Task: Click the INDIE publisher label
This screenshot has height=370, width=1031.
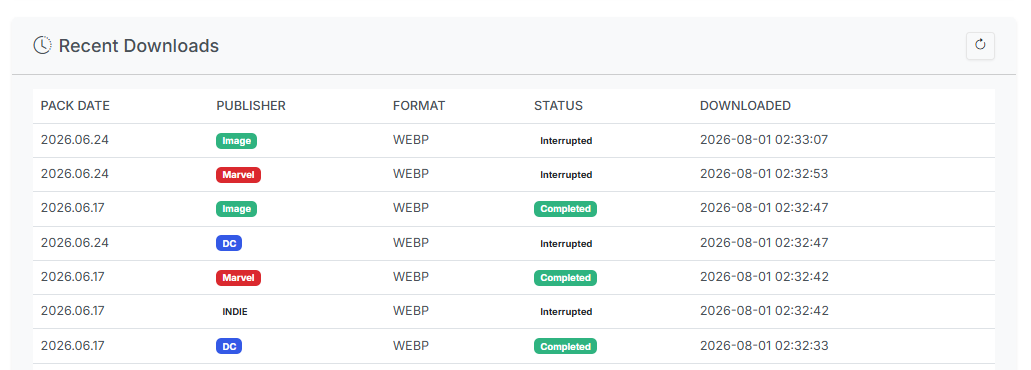Action: click(235, 312)
